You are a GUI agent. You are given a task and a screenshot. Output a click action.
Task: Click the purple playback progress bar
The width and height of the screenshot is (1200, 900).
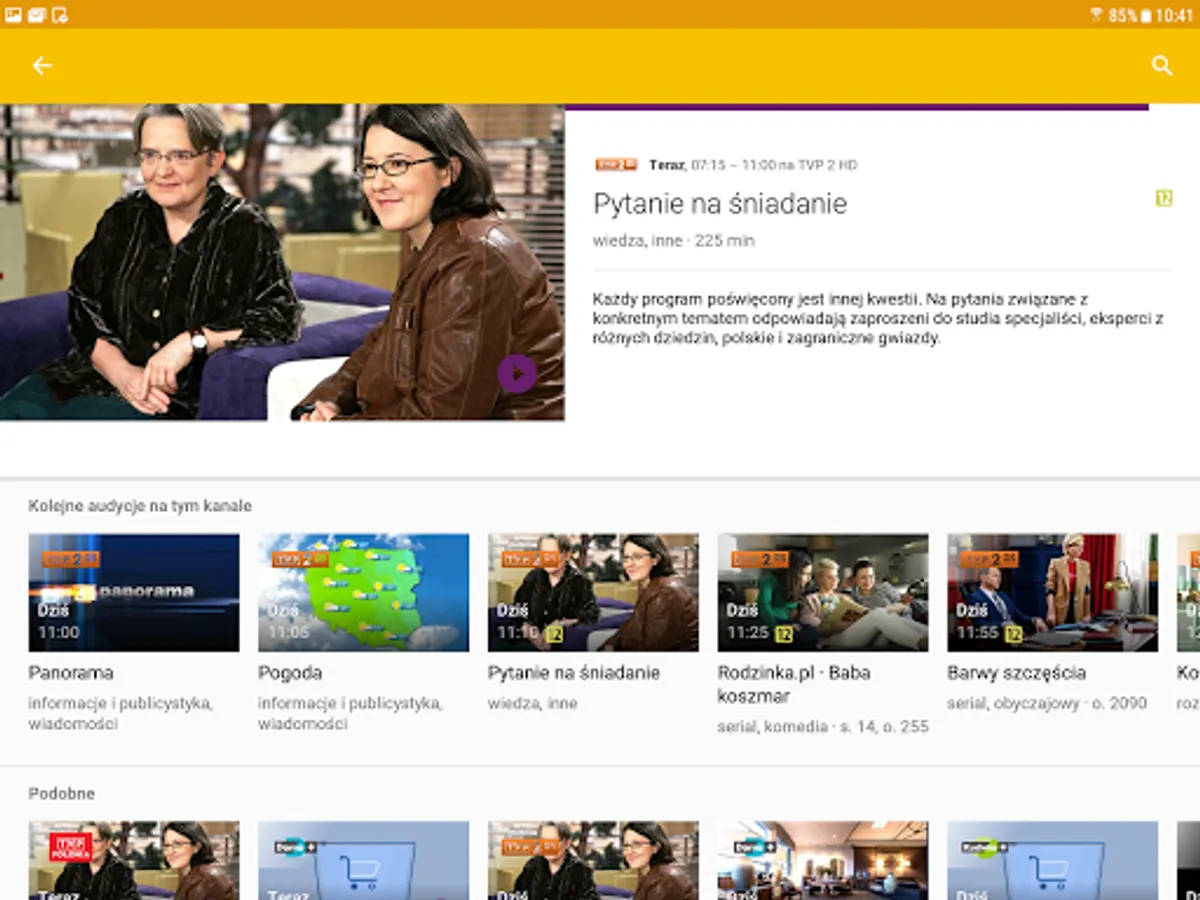point(857,107)
